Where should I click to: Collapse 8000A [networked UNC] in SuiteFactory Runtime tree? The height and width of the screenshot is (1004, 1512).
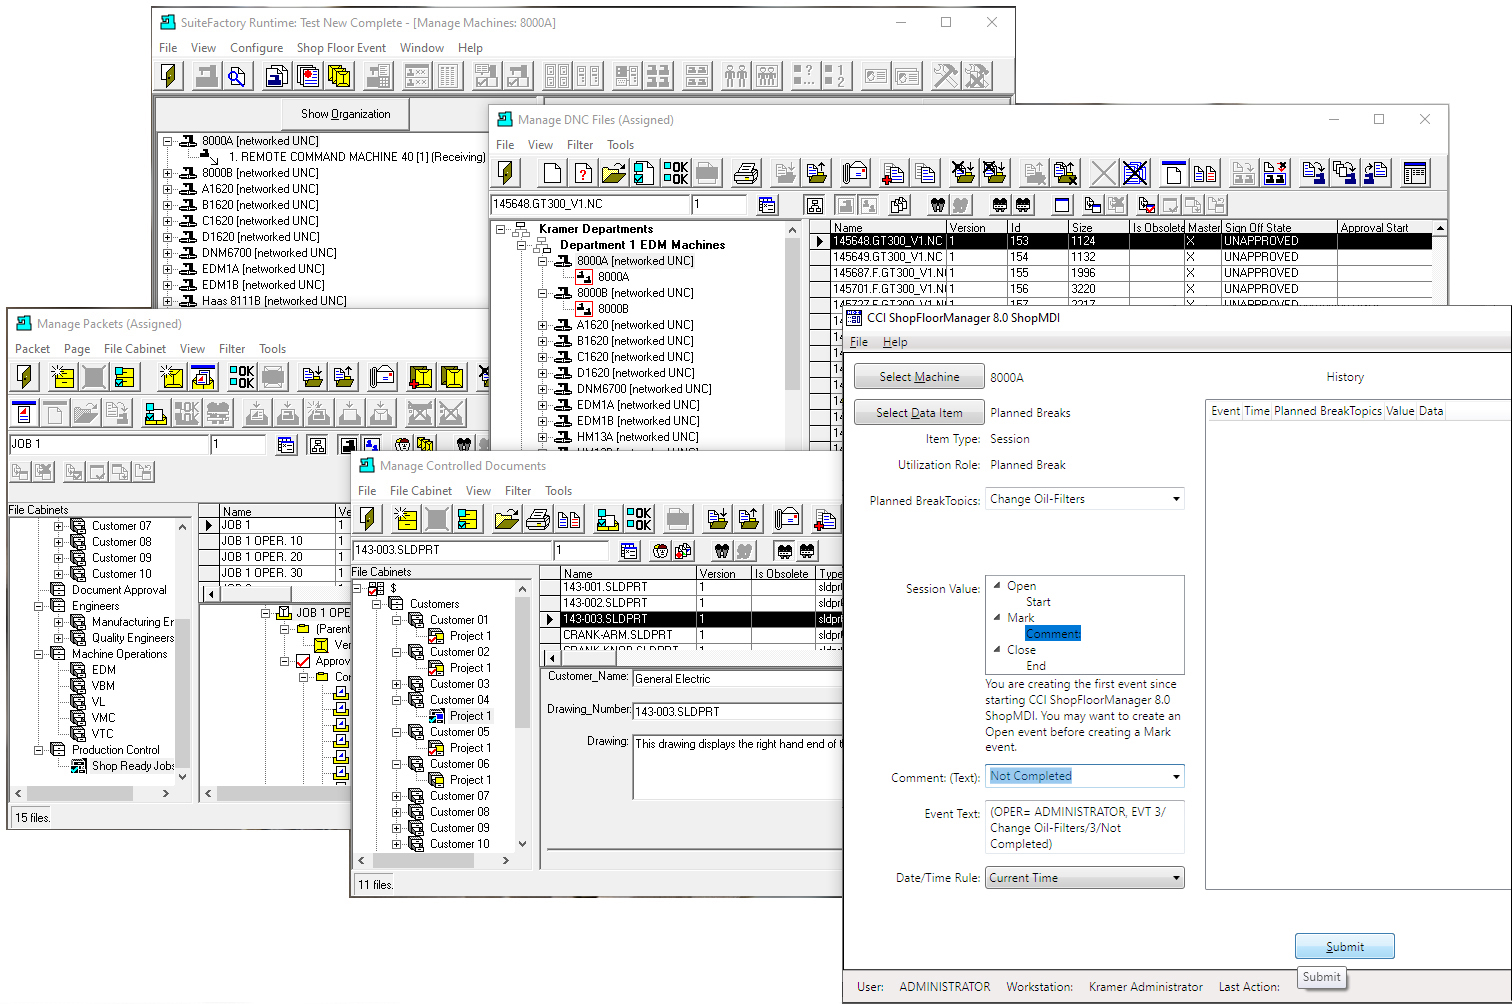tap(168, 141)
